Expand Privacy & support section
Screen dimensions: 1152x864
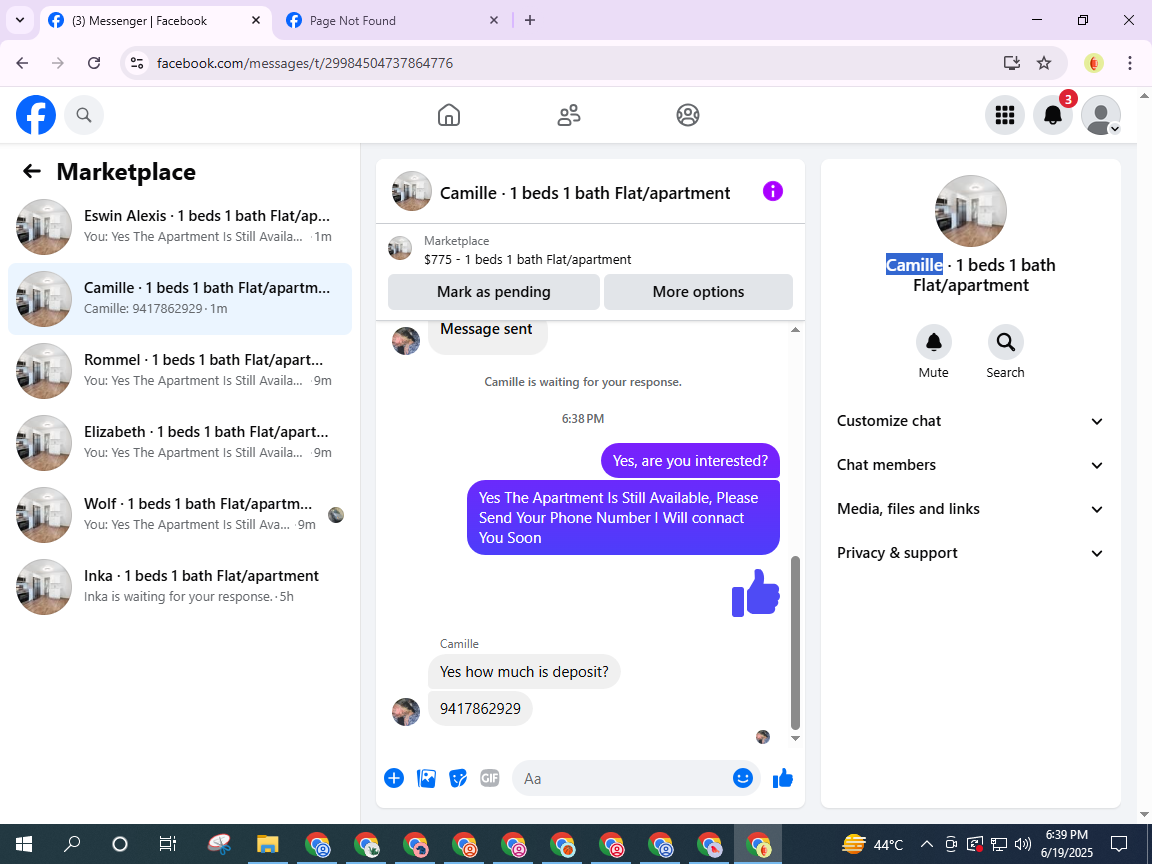pos(971,553)
